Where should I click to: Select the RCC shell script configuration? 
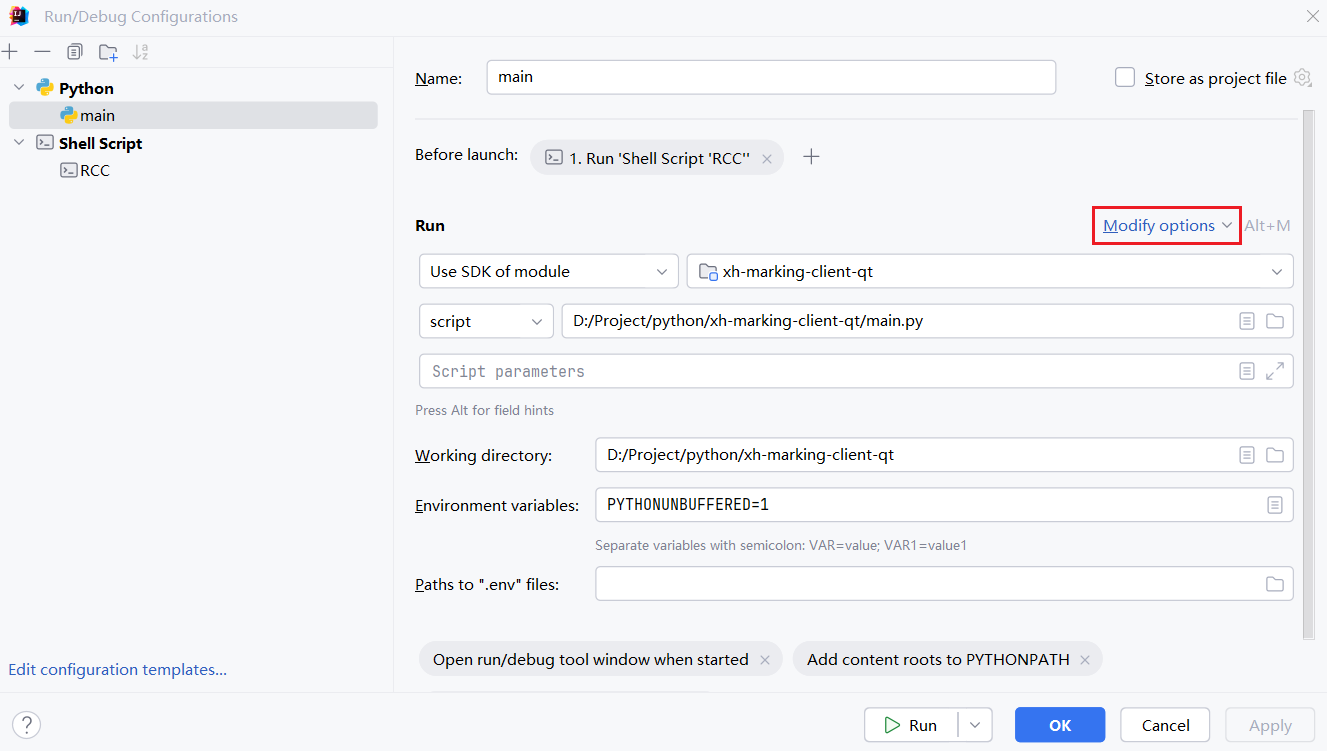[94, 171]
